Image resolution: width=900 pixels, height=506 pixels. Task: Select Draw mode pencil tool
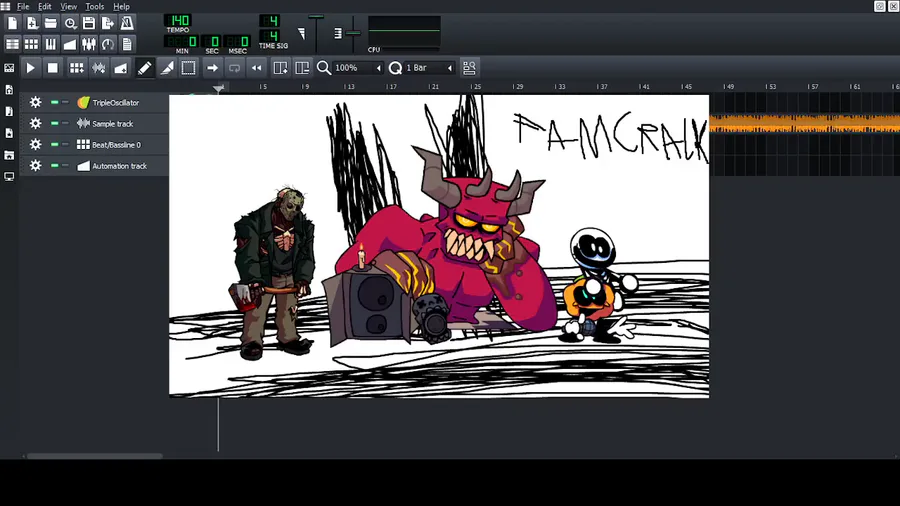coord(145,68)
